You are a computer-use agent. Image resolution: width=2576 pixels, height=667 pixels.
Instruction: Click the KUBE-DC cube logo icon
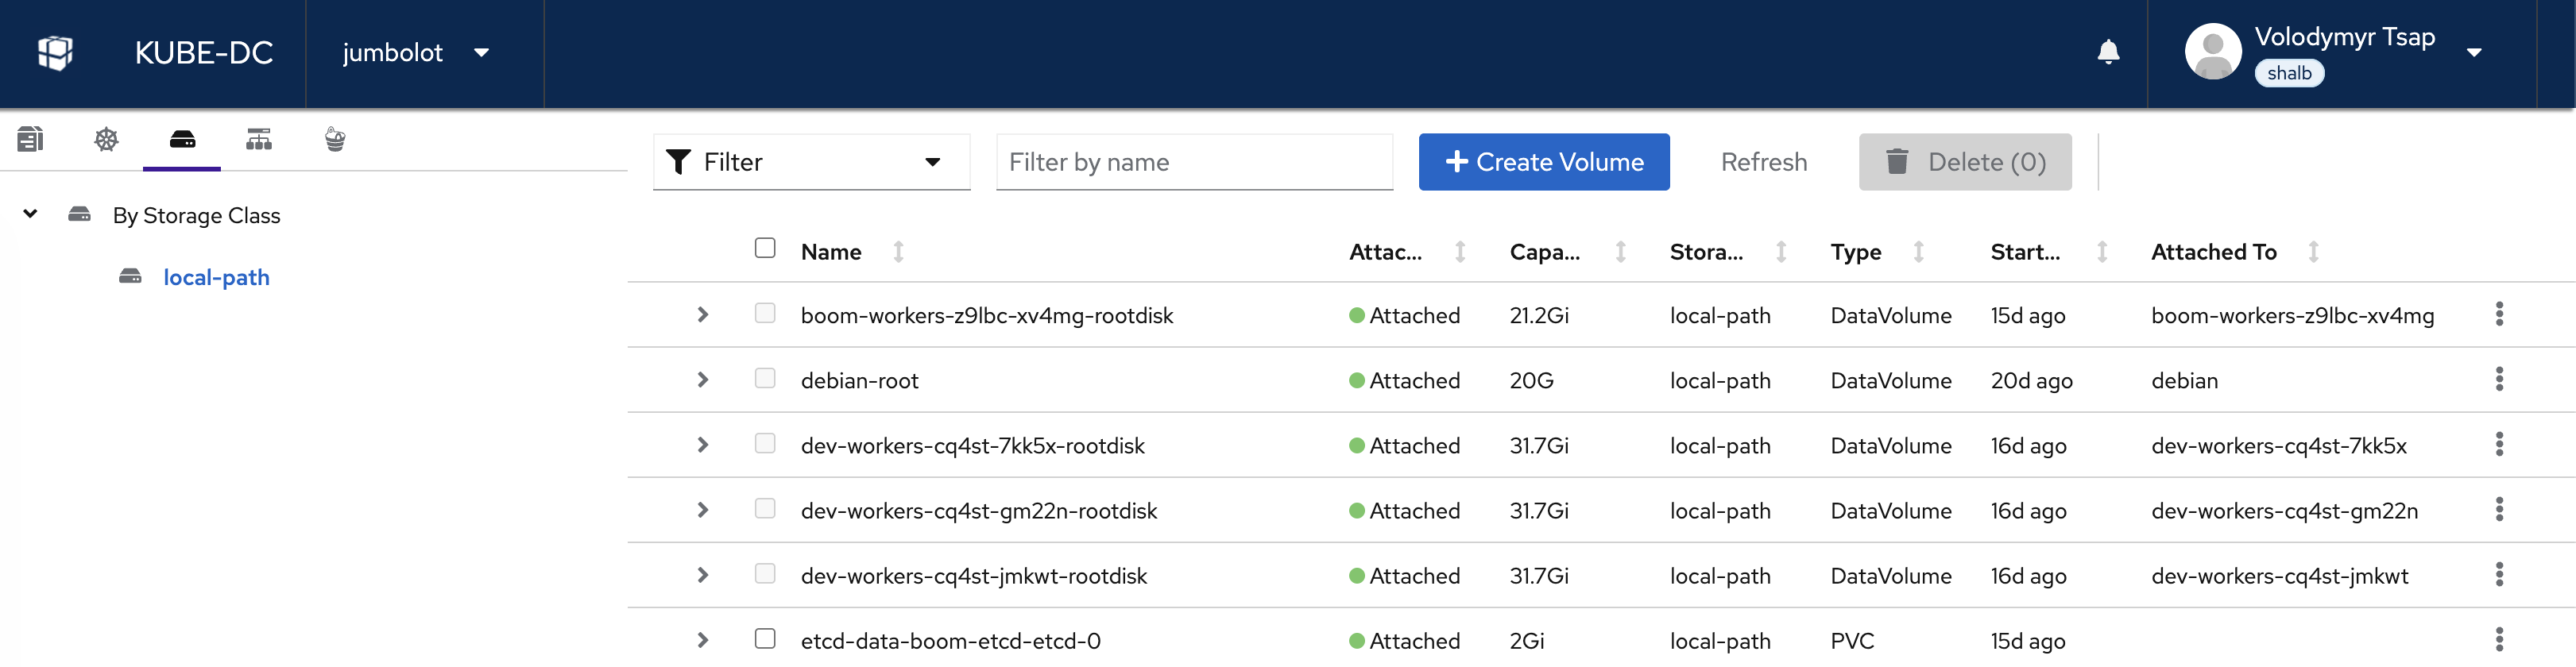[x=55, y=53]
